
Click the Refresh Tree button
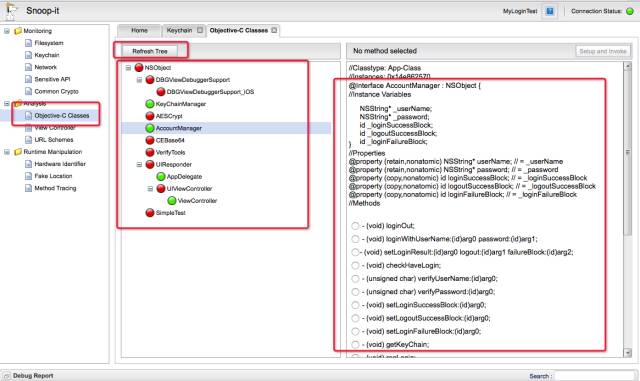(150, 51)
